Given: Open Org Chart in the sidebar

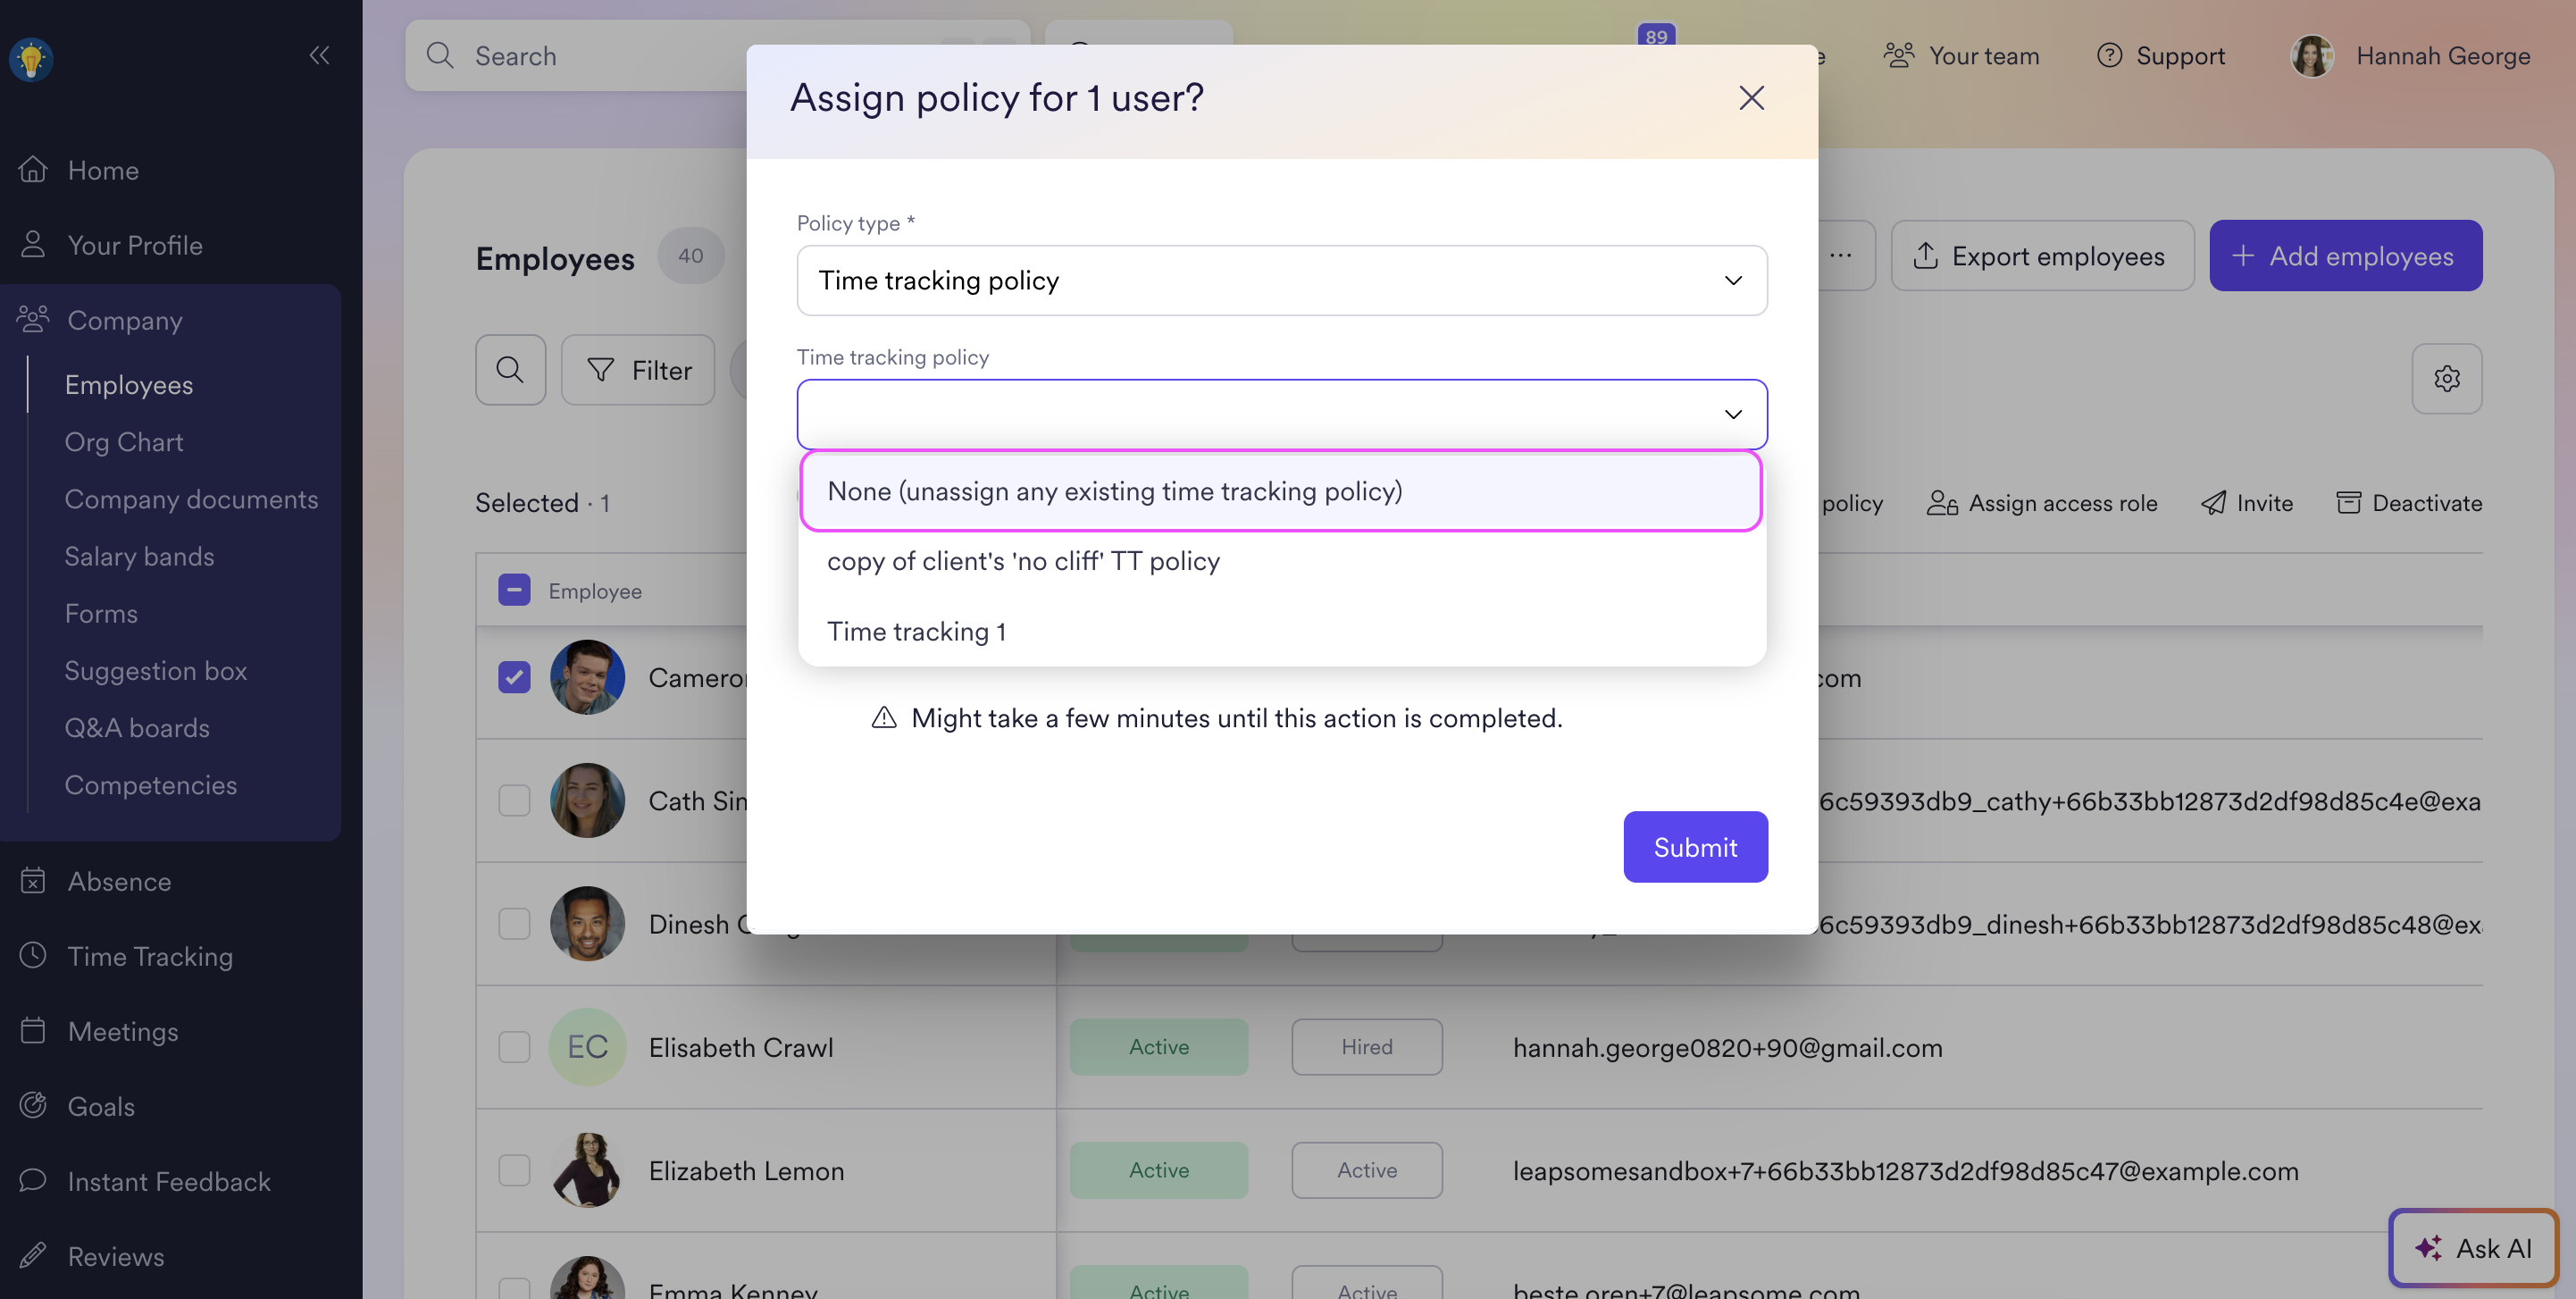Looking at the screenshot, I should [124, 442].
